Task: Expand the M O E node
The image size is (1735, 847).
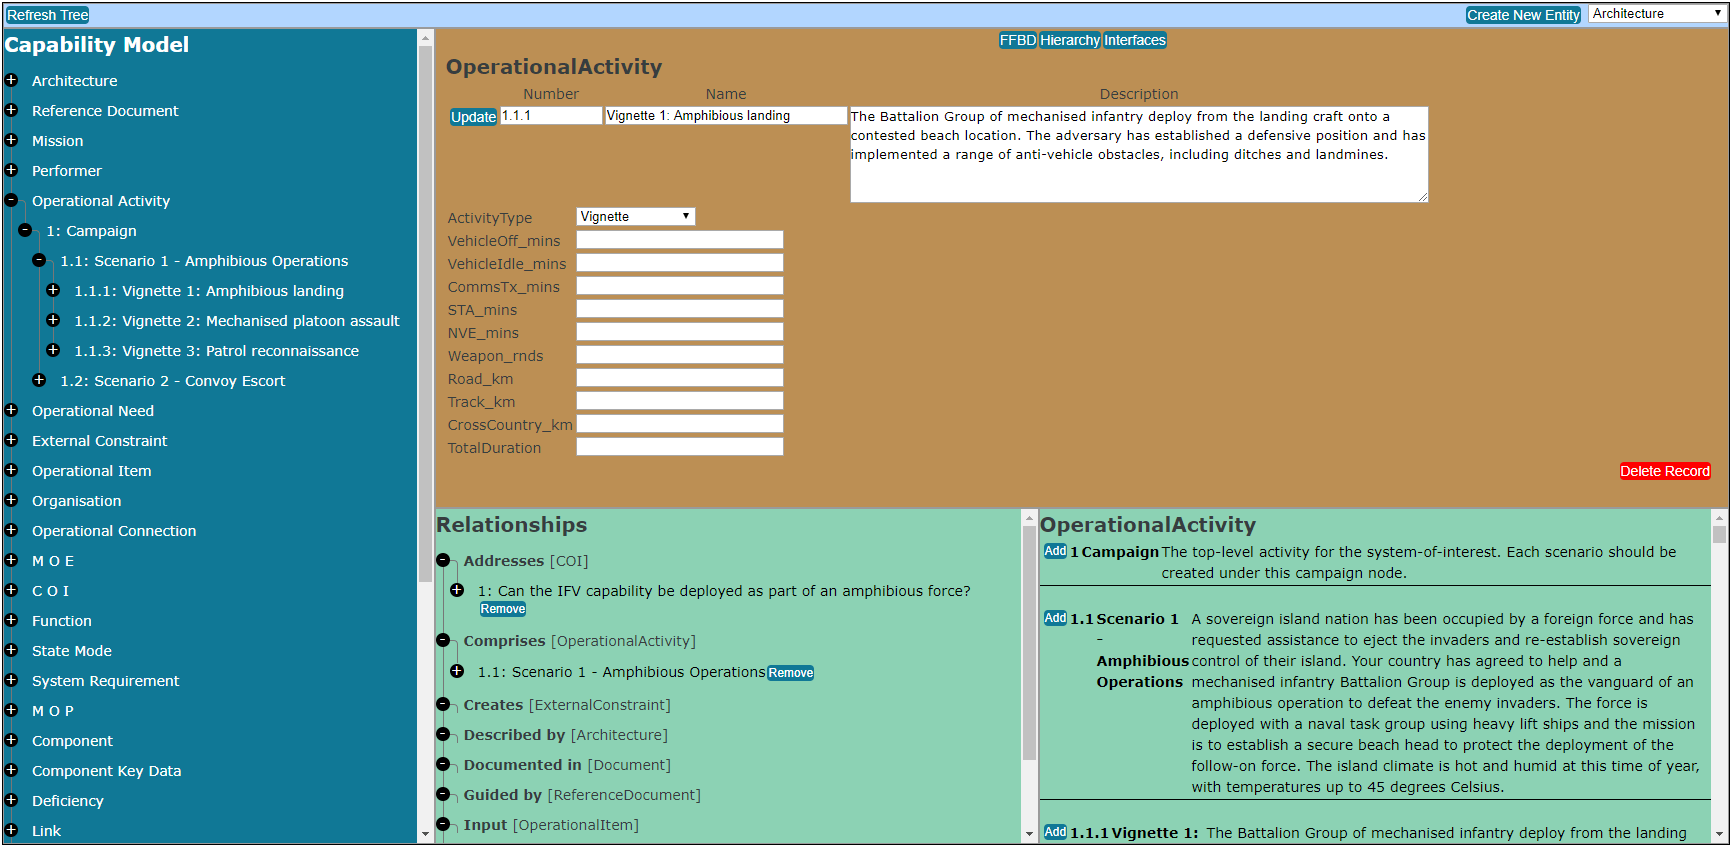Action: click(11, 560)
